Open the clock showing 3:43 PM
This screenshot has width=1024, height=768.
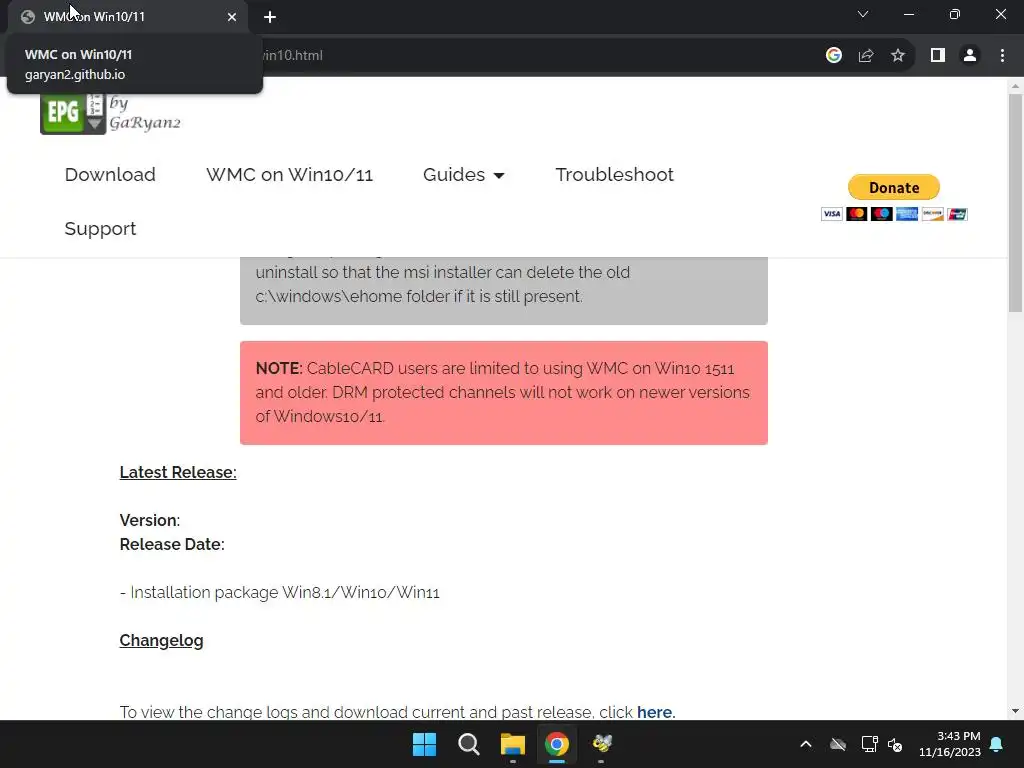point(950,744)
